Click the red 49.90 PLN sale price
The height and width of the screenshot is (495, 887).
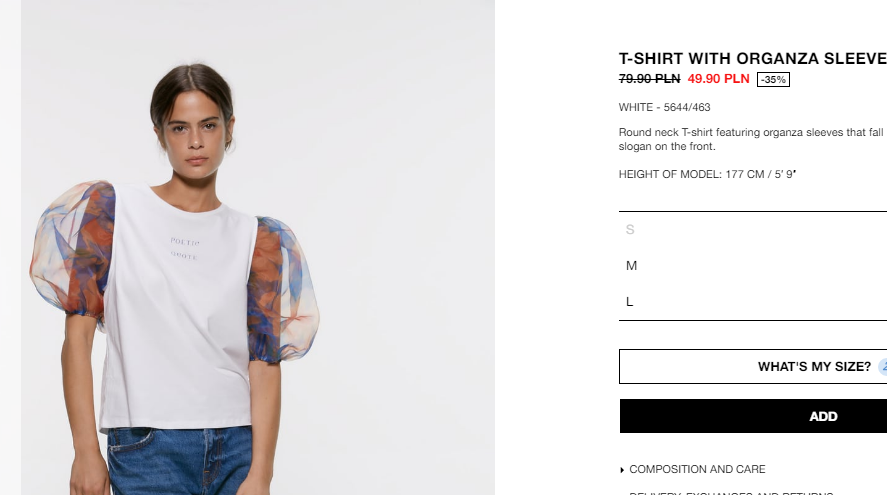[x=718, y=79]
